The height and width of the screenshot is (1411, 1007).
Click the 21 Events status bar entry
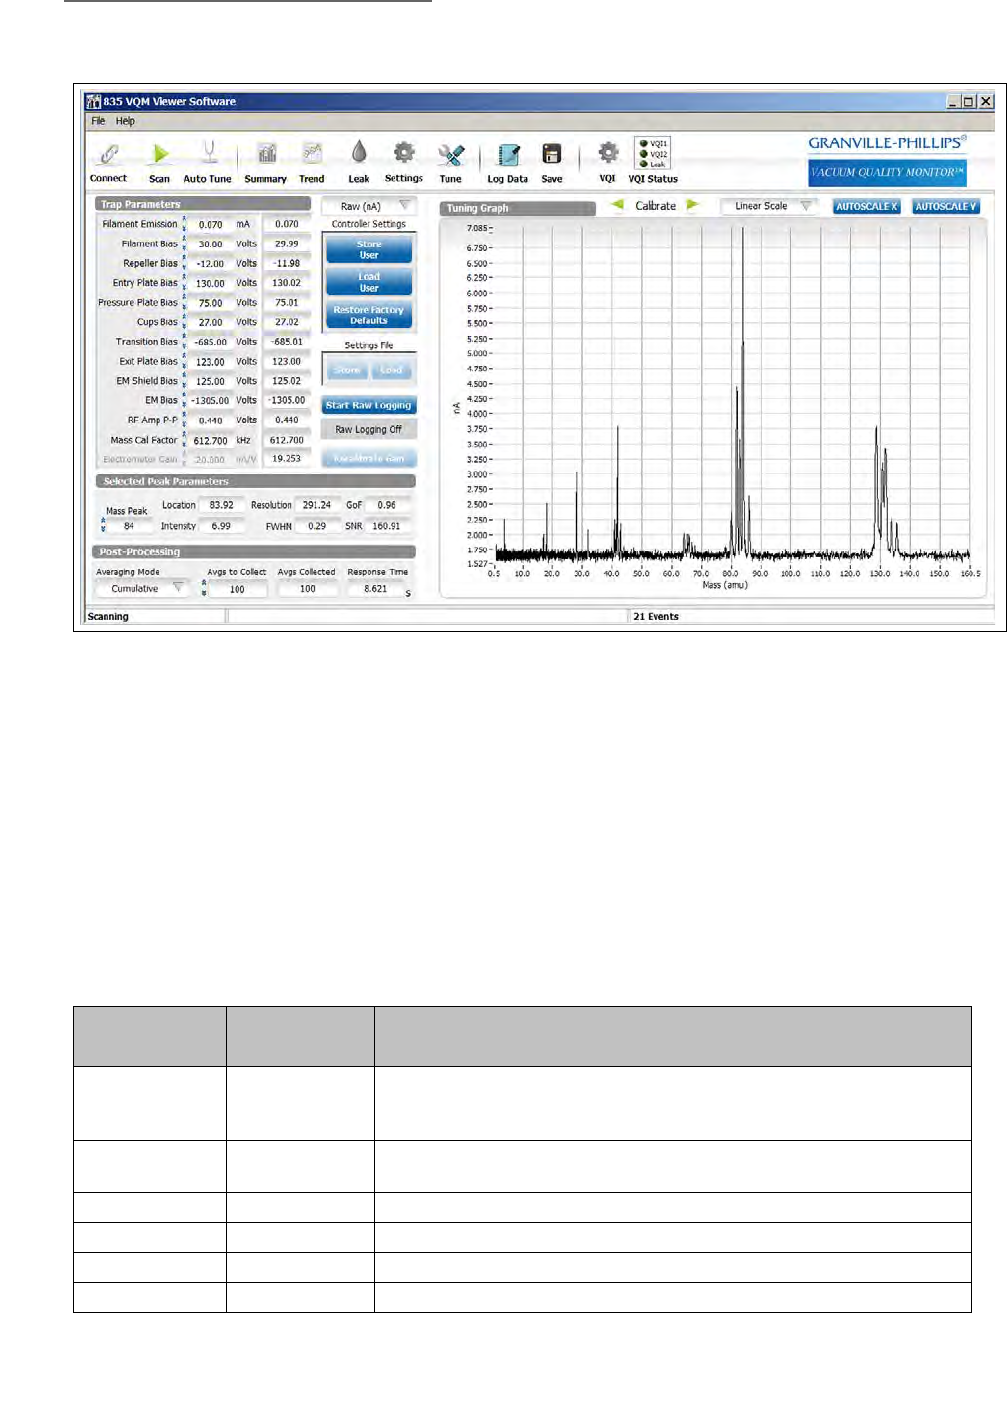tap(656, 617)
